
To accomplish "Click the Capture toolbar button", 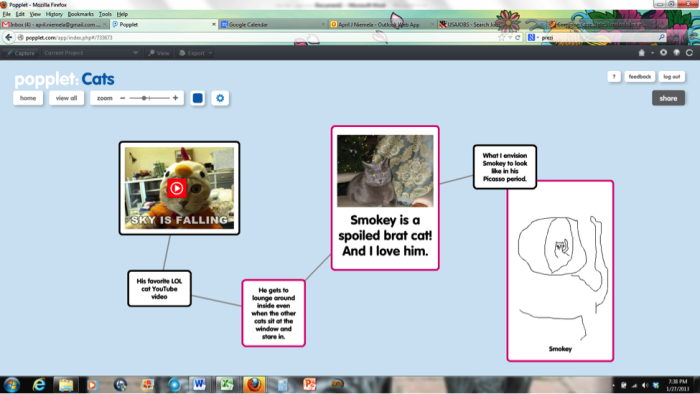I will [21, 53].
